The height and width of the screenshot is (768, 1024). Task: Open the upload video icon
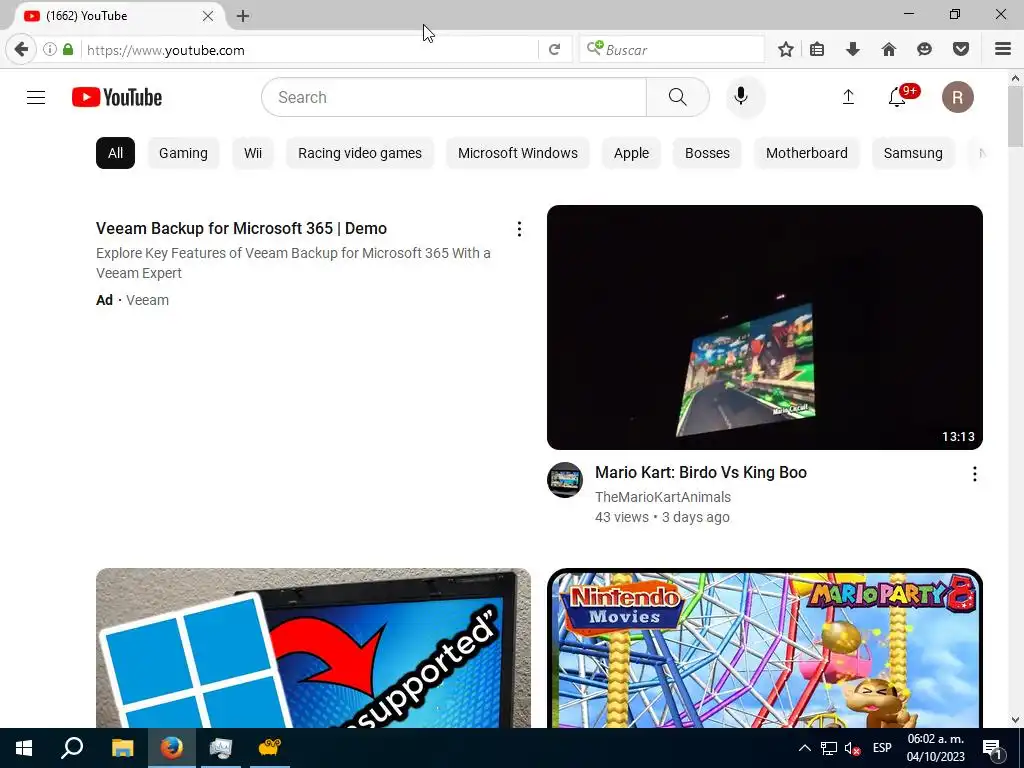pos(848,97)
